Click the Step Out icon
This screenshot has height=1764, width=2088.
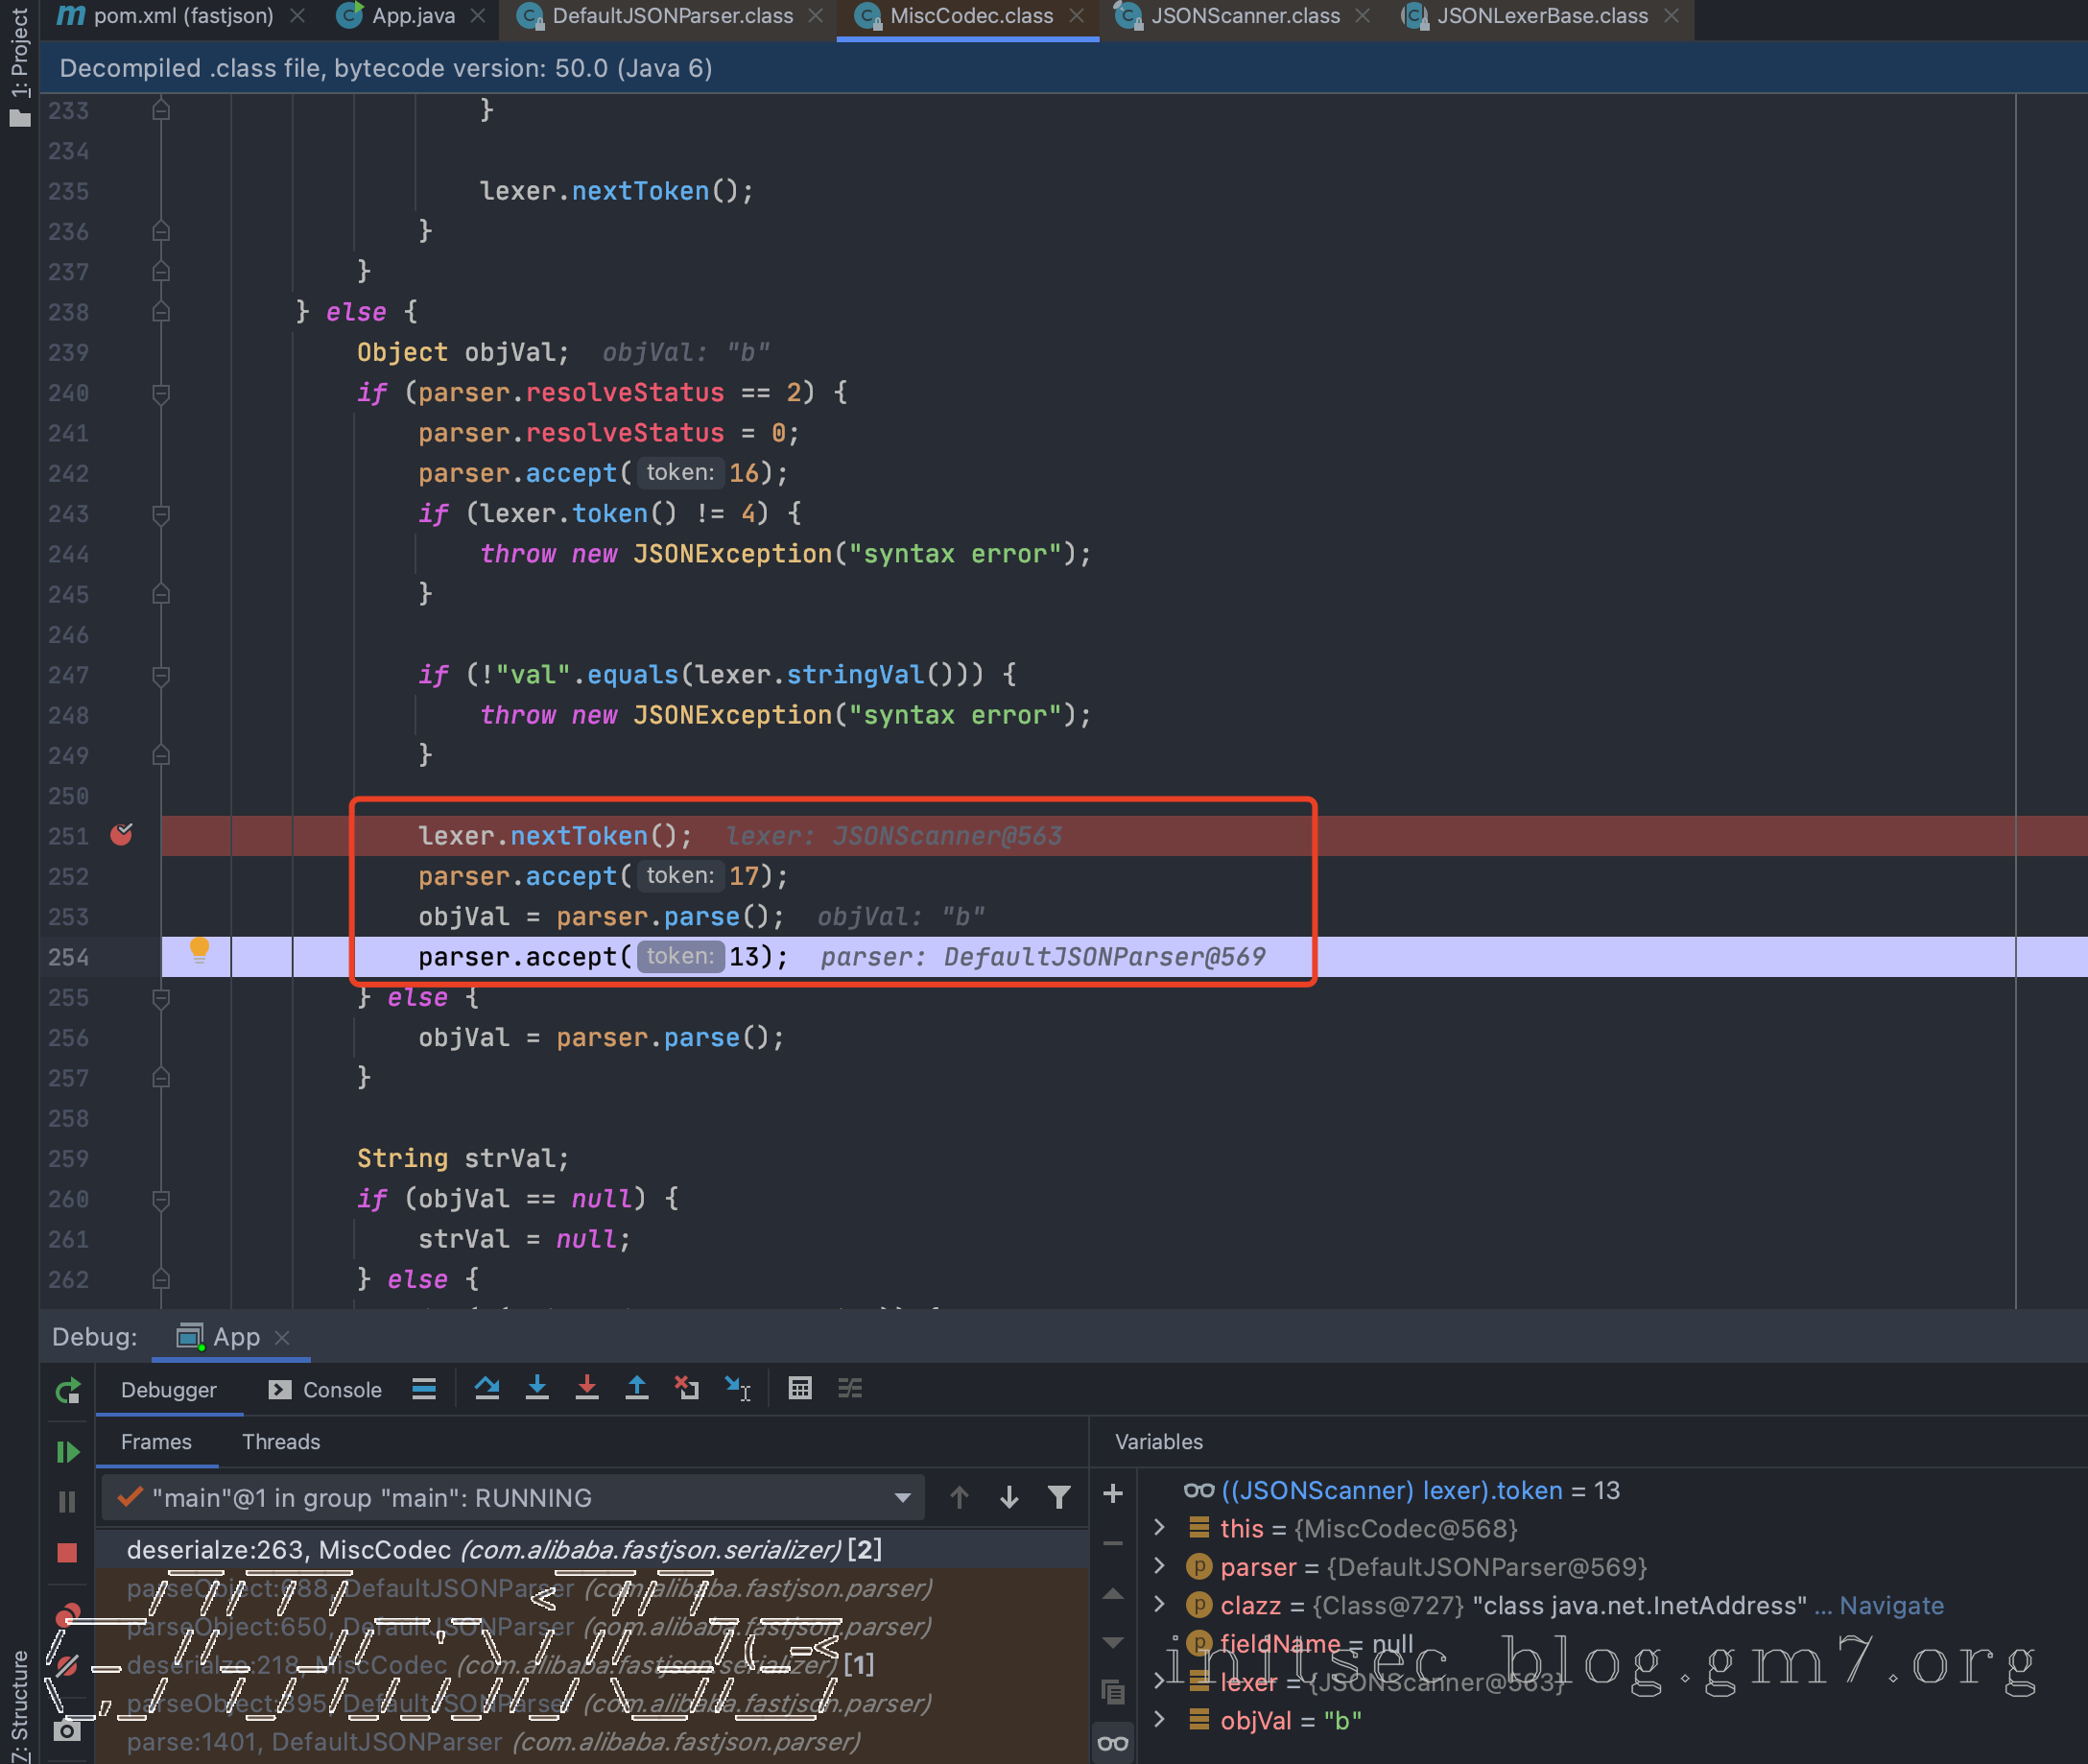coord(637,1388)
